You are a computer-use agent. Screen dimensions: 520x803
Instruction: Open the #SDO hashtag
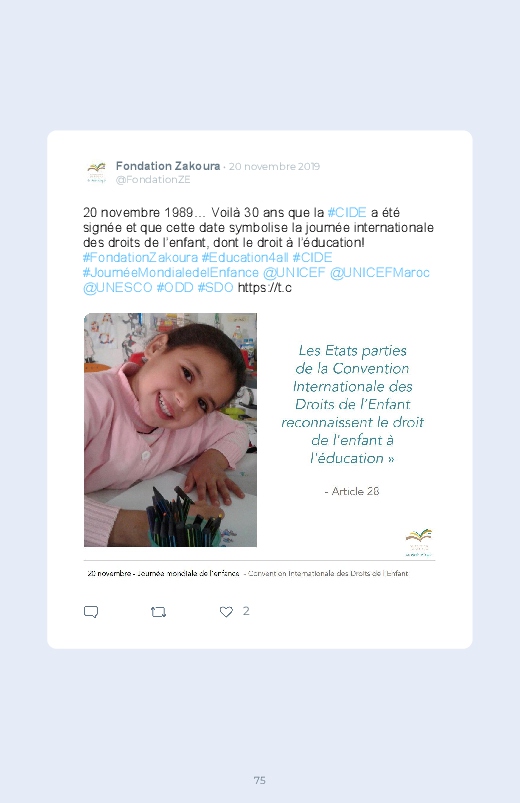point(215,288)
